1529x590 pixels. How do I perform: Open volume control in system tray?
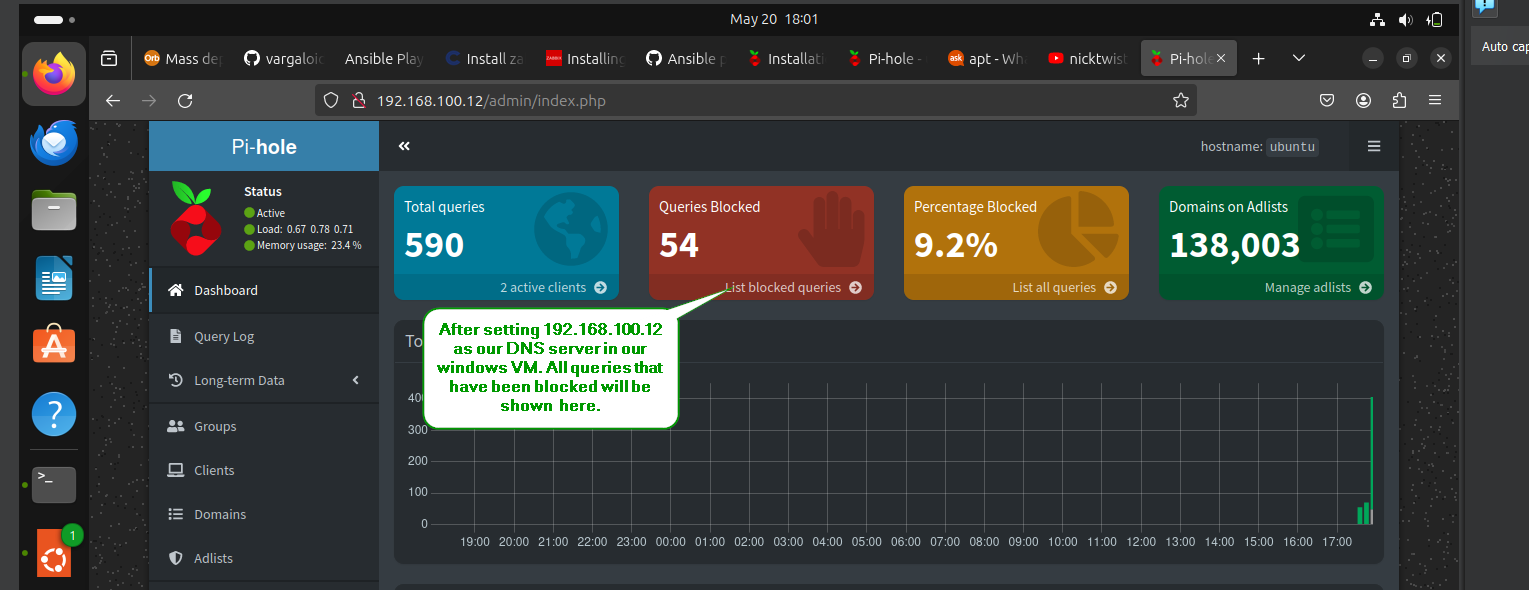(1405, 19)
